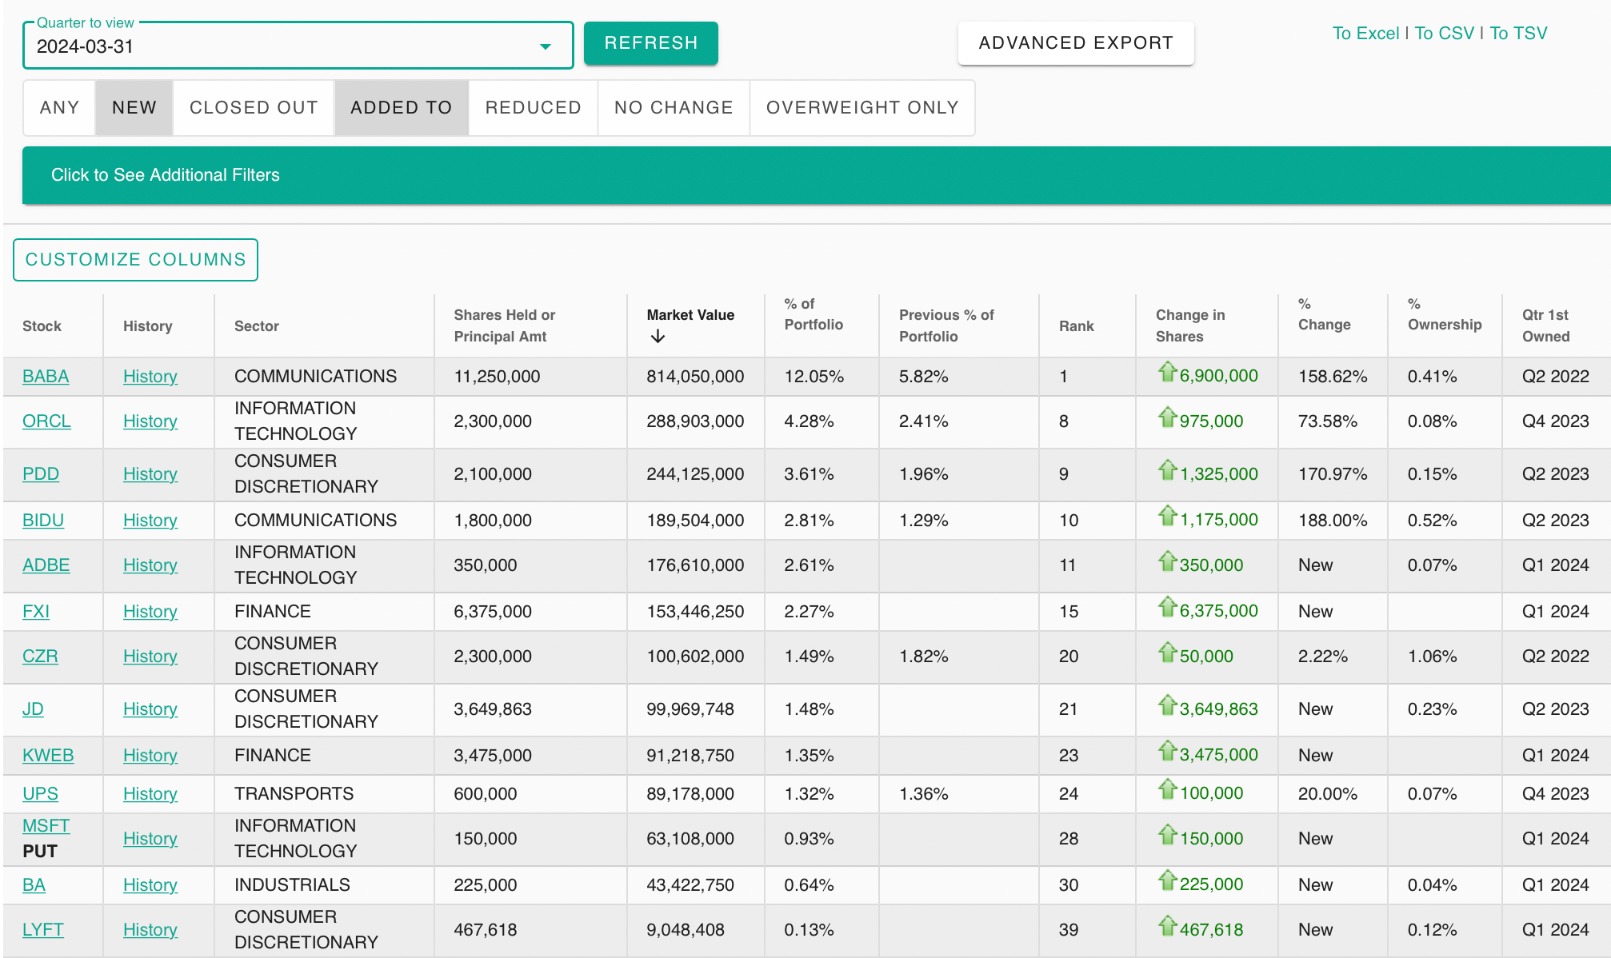
Task: Toggle the ADDED TO filter
Action: tap(401, 108)
